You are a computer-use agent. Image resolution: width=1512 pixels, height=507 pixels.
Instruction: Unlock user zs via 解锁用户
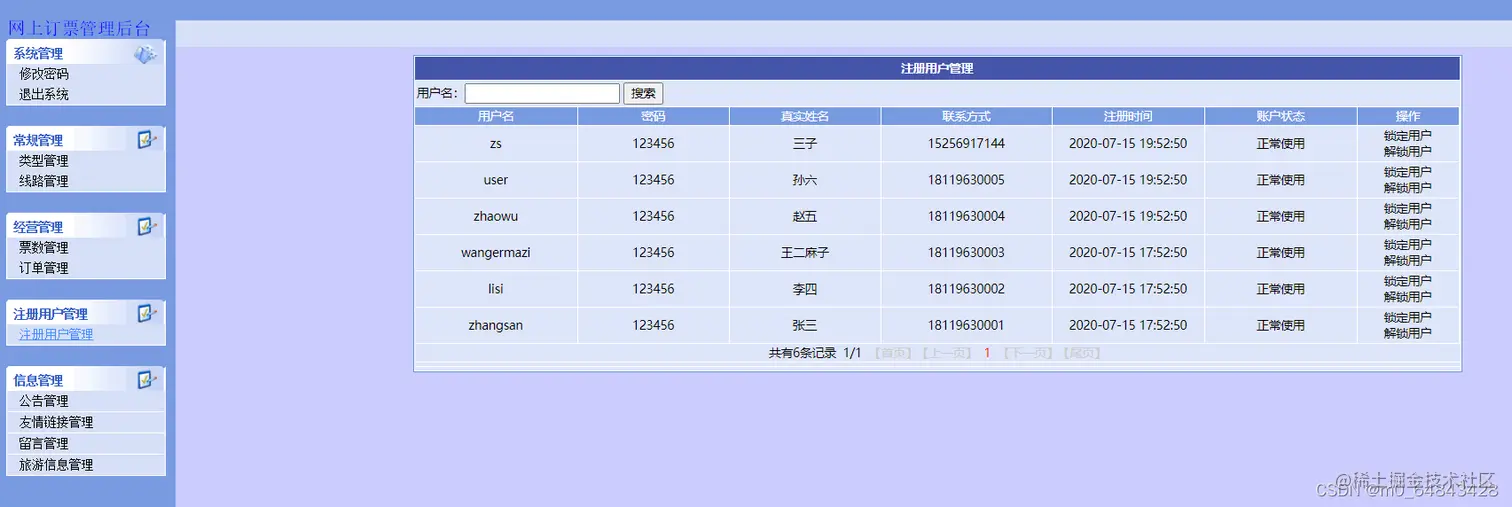[1407, 152]
